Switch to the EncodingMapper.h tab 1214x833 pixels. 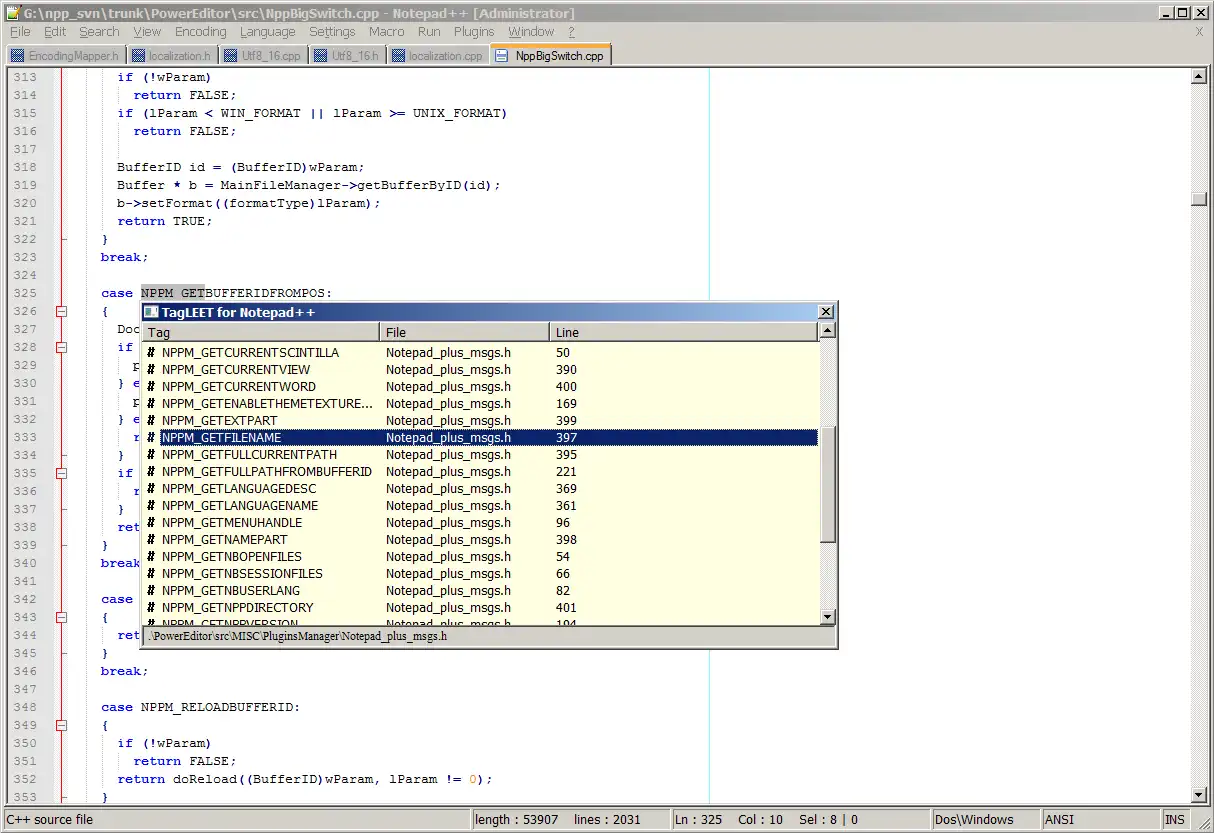point(65,56)
